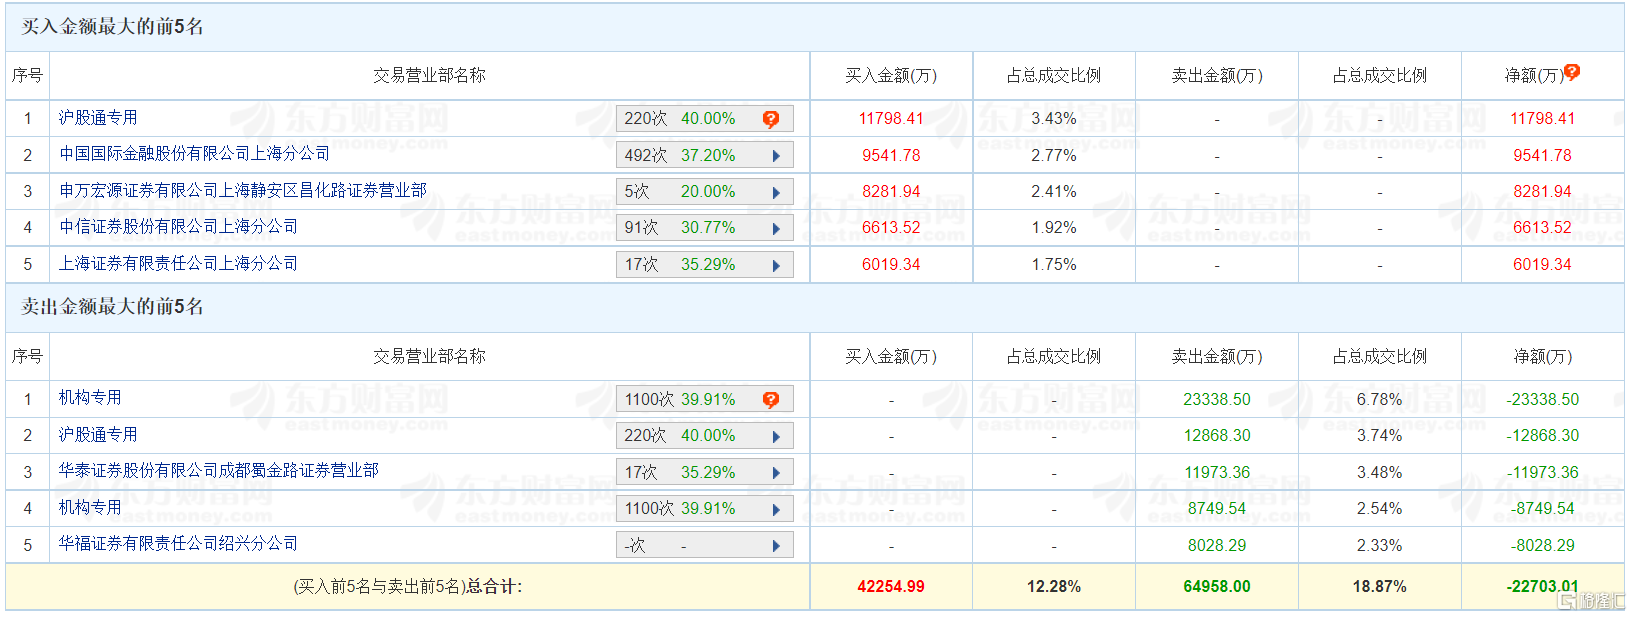Open 华福证券有限责任公司绍兴分公司 link
The image size is (1632, 617).
(x=178, y=544)
